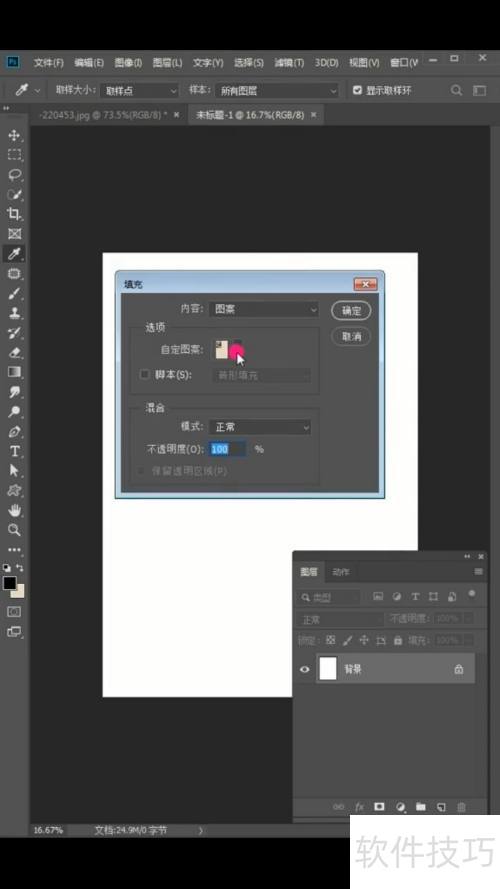500x889 pixels.
Task: Toggle the 脚本(S) checkbox
Action: pos(145,375)
